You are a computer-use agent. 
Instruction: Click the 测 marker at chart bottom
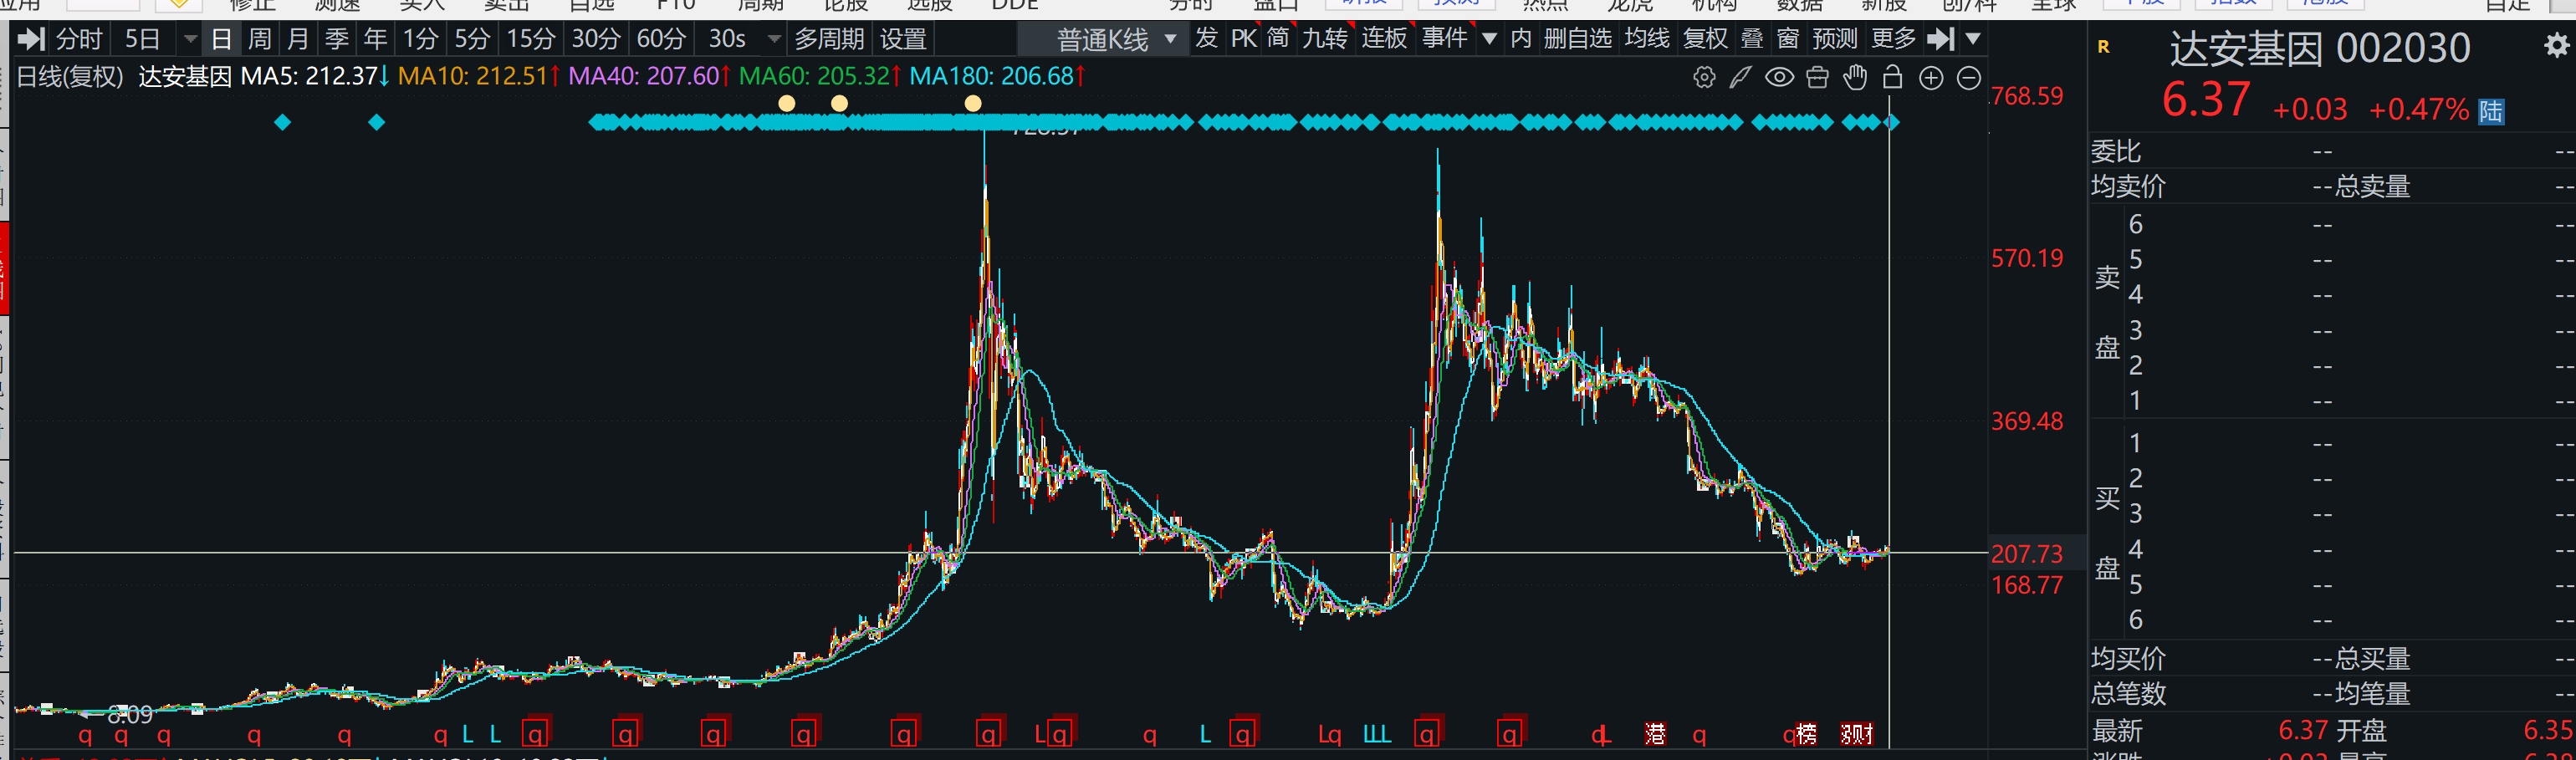(x=1857, y=734)
